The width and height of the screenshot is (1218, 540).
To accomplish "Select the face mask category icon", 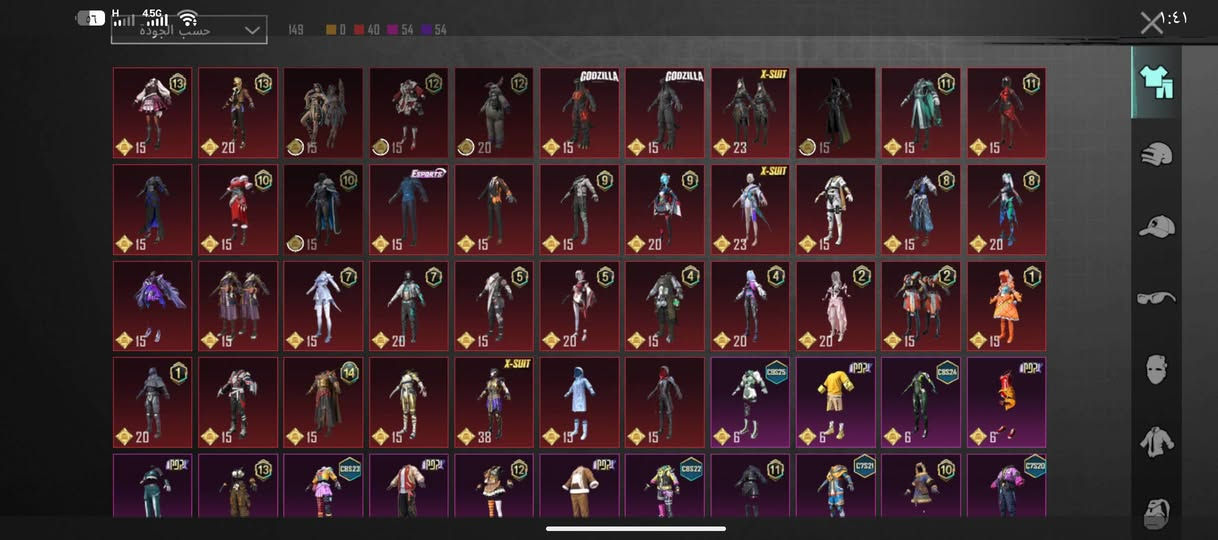I will click(x=1156, y=369).
